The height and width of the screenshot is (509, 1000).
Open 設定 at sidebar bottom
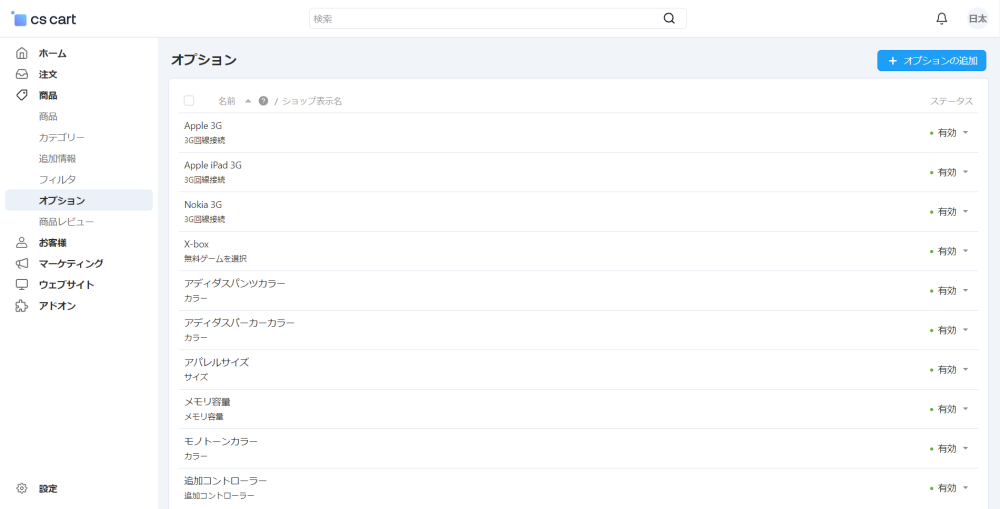(48, 489)
